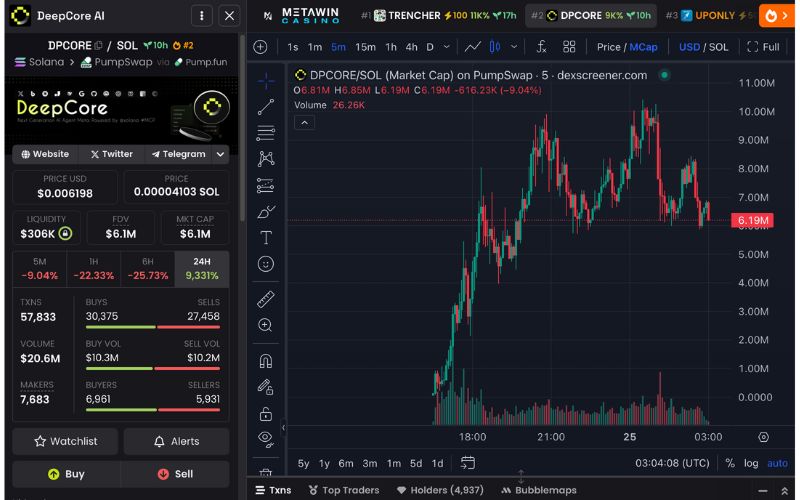Select the 5M change stats tab
This screenshot has height=500, width=800.
[39, 269]
